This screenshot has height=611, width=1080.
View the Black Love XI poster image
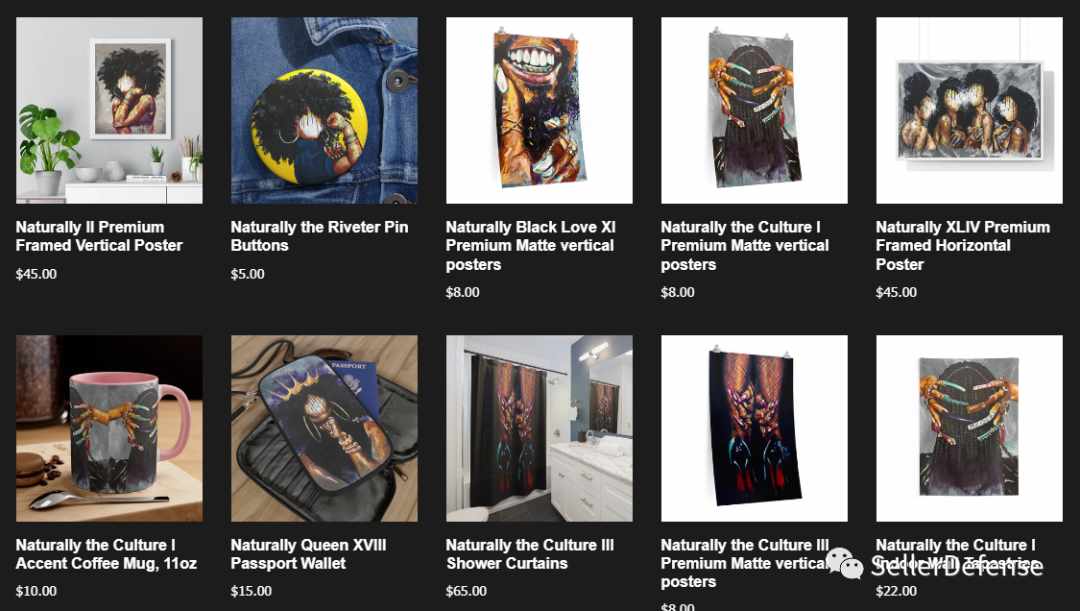pyautogui.click(x=539, y=110)
